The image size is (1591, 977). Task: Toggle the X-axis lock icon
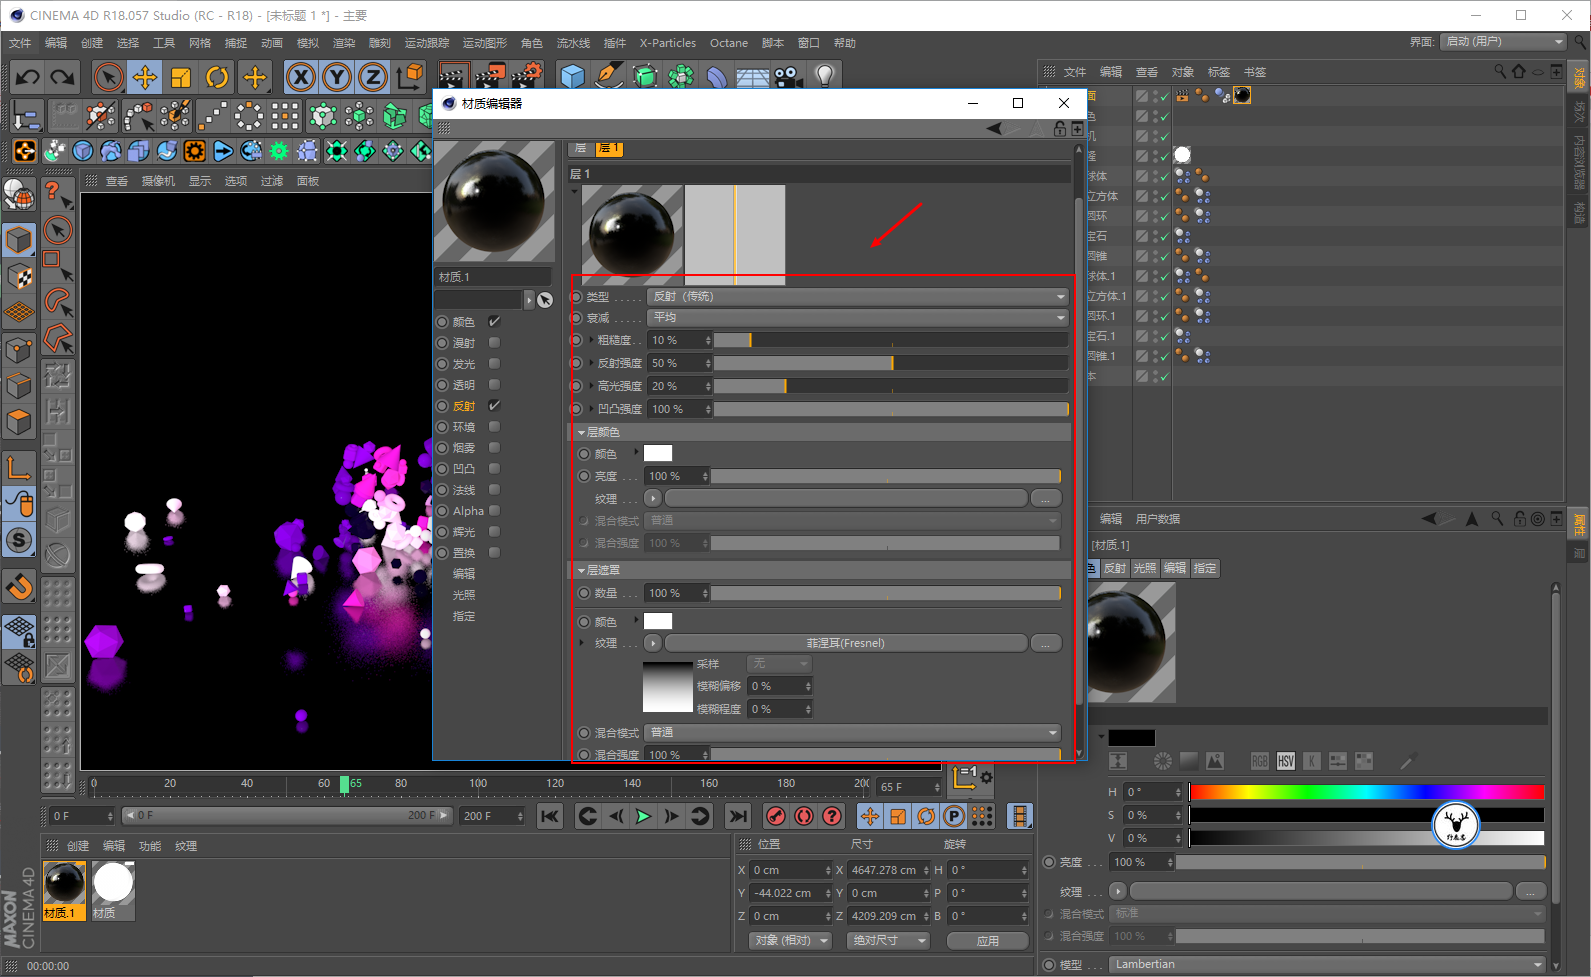pos(300,77)
